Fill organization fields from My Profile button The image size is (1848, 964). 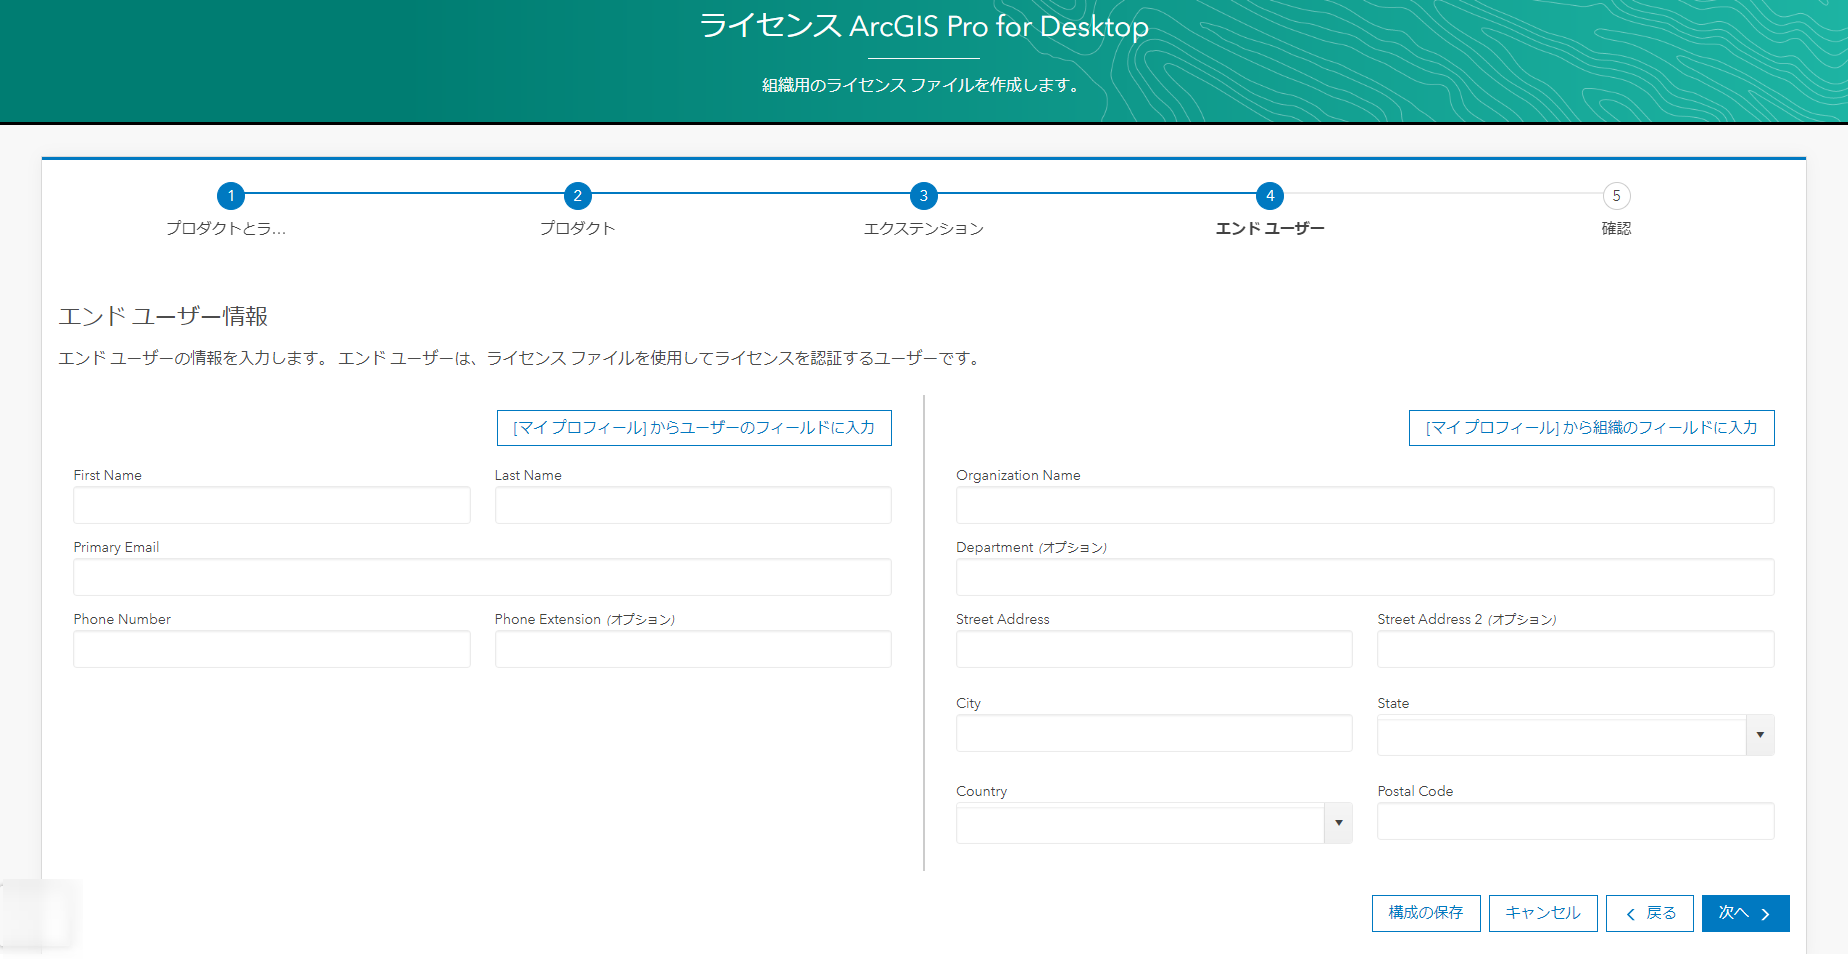click(x=1591, y=428)
